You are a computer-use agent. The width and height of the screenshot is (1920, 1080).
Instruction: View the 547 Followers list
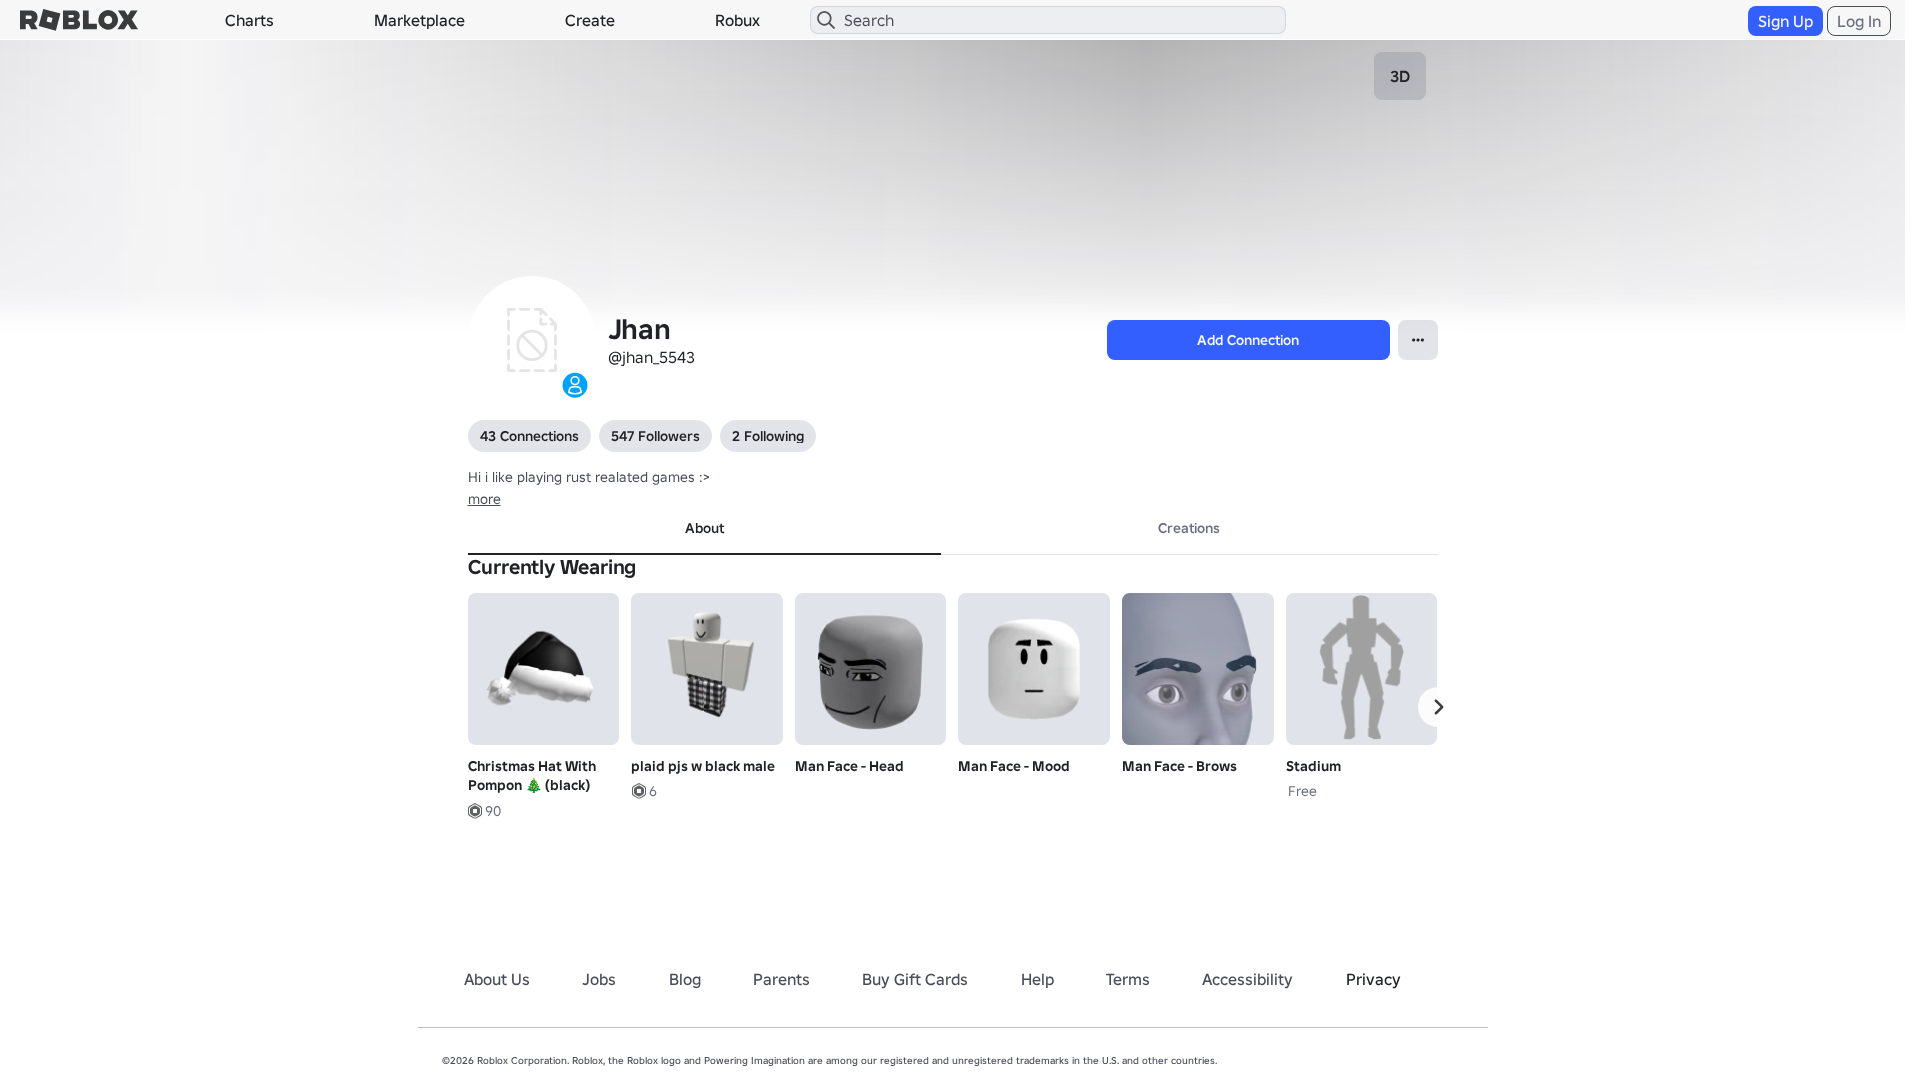coord(655,436)
